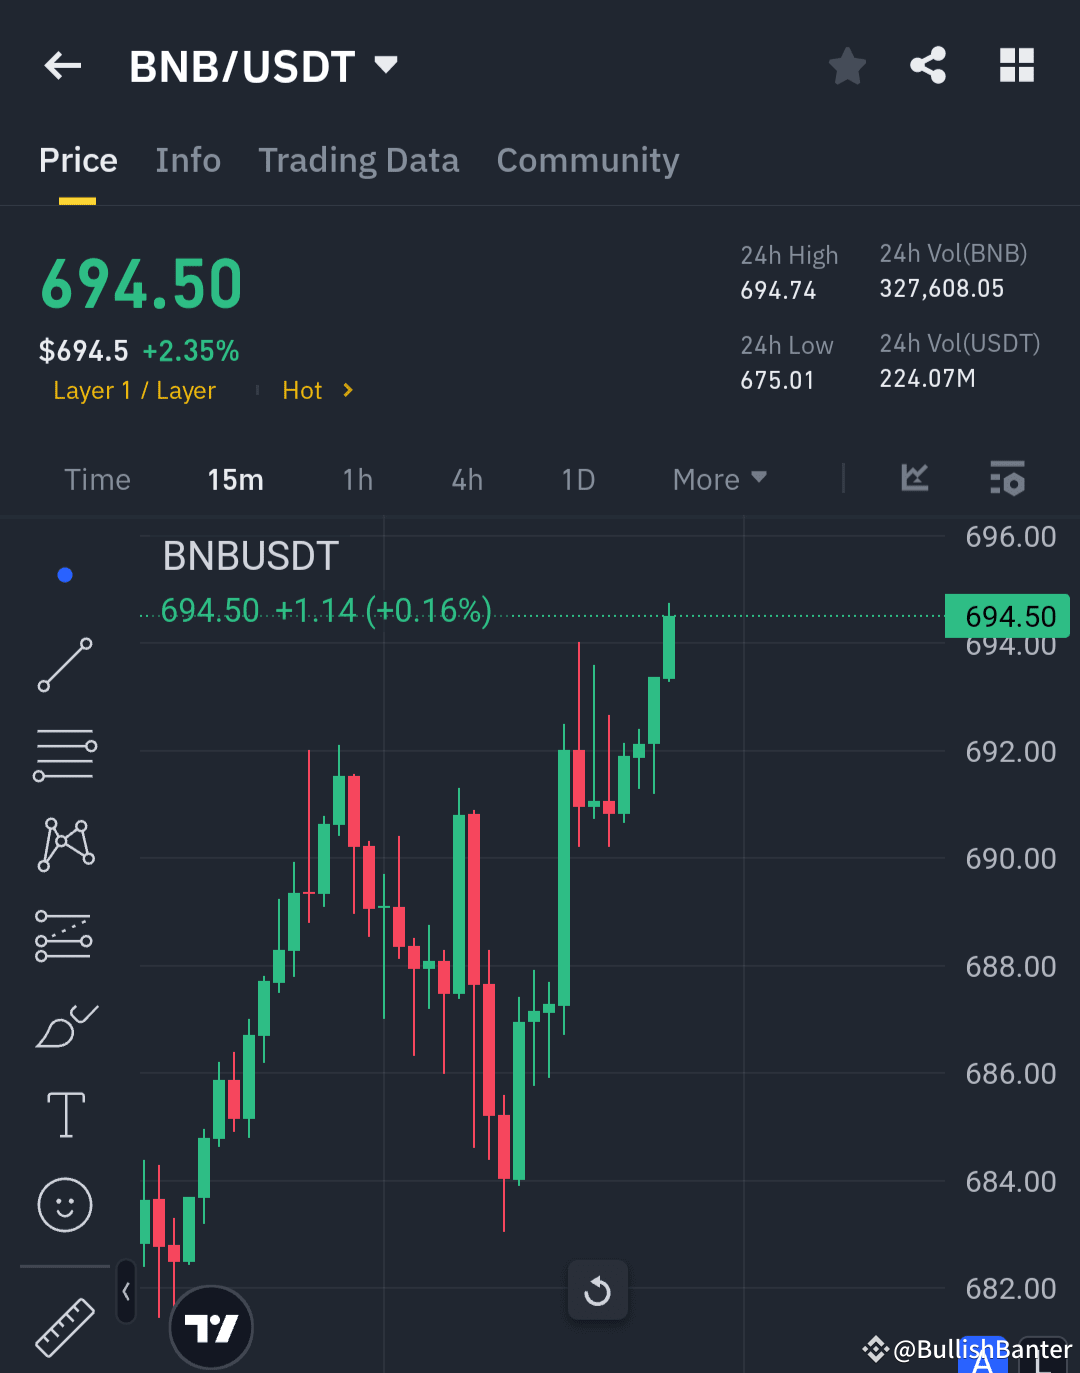Select the trend line drawing tool
1080x1373 pixels.
click(64, 664)
